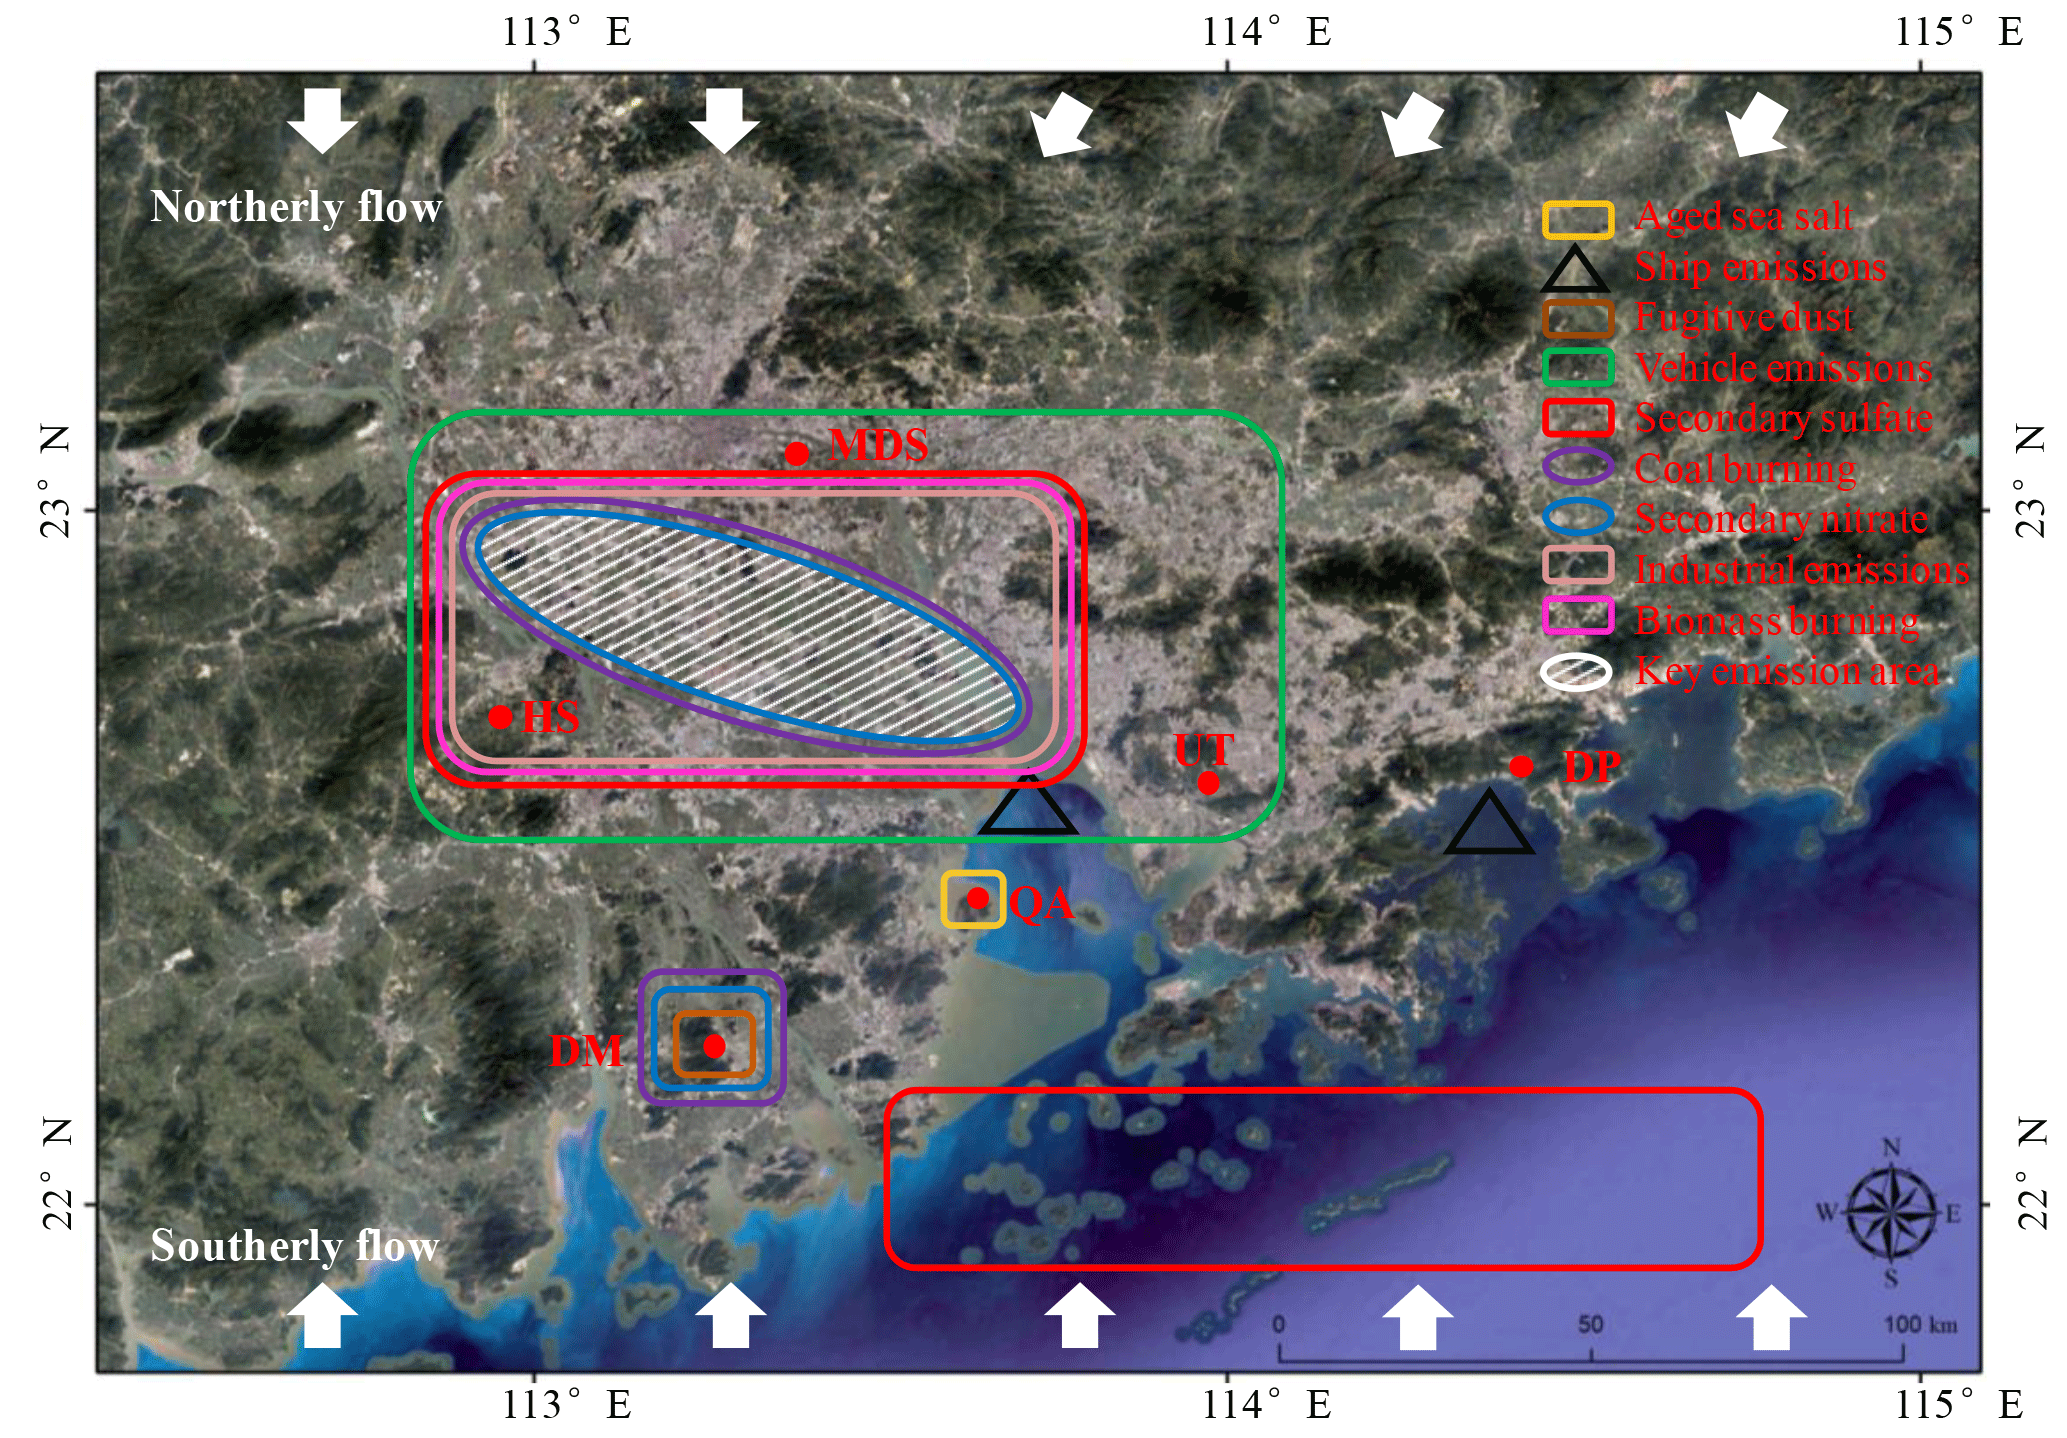
Task: Click the 'DM' site label
Action: pyautogui.click(x=586, y=1051)
